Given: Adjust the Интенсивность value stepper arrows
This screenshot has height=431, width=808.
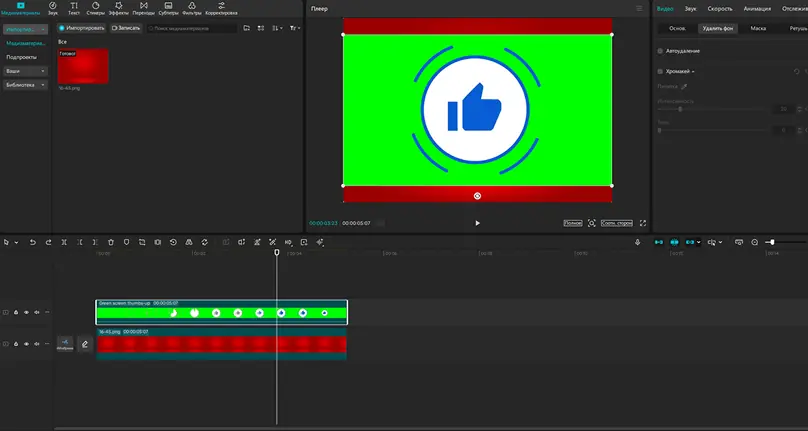Looking at the screenshot, I should [799, 109].
